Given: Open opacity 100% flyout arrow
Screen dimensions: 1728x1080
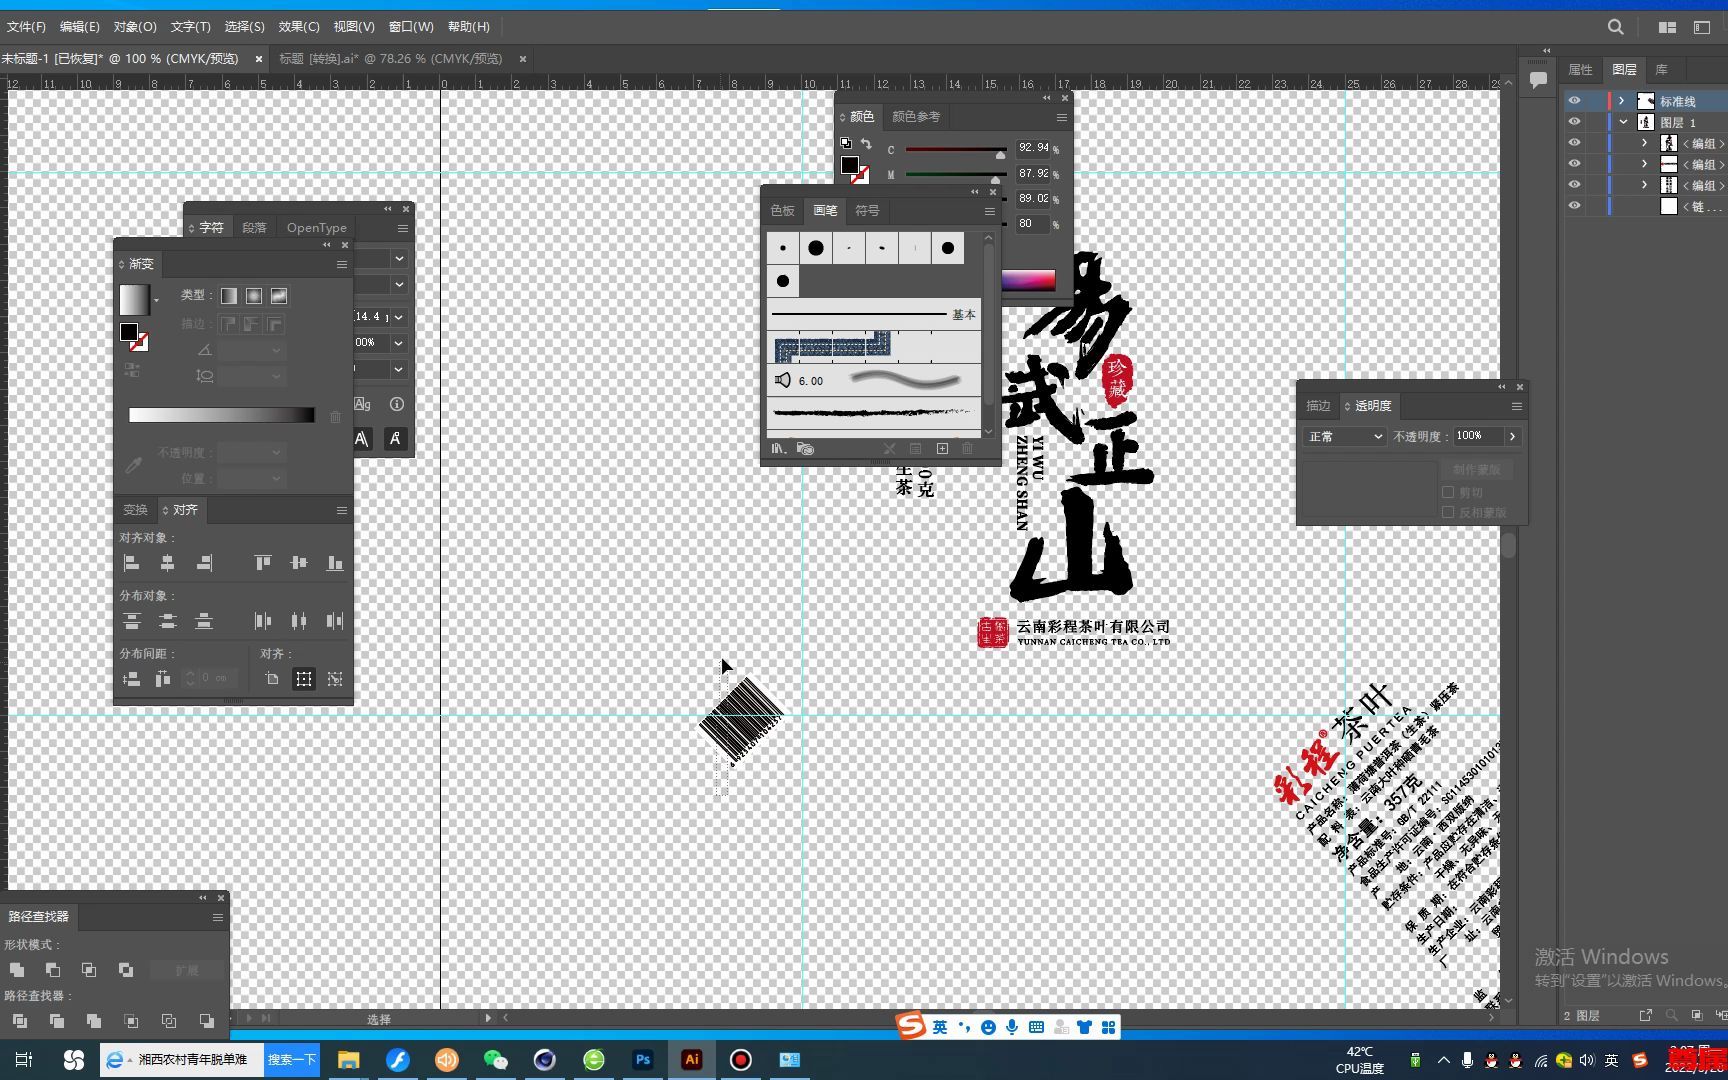Looking at the screenshot, I should 1512,437.
